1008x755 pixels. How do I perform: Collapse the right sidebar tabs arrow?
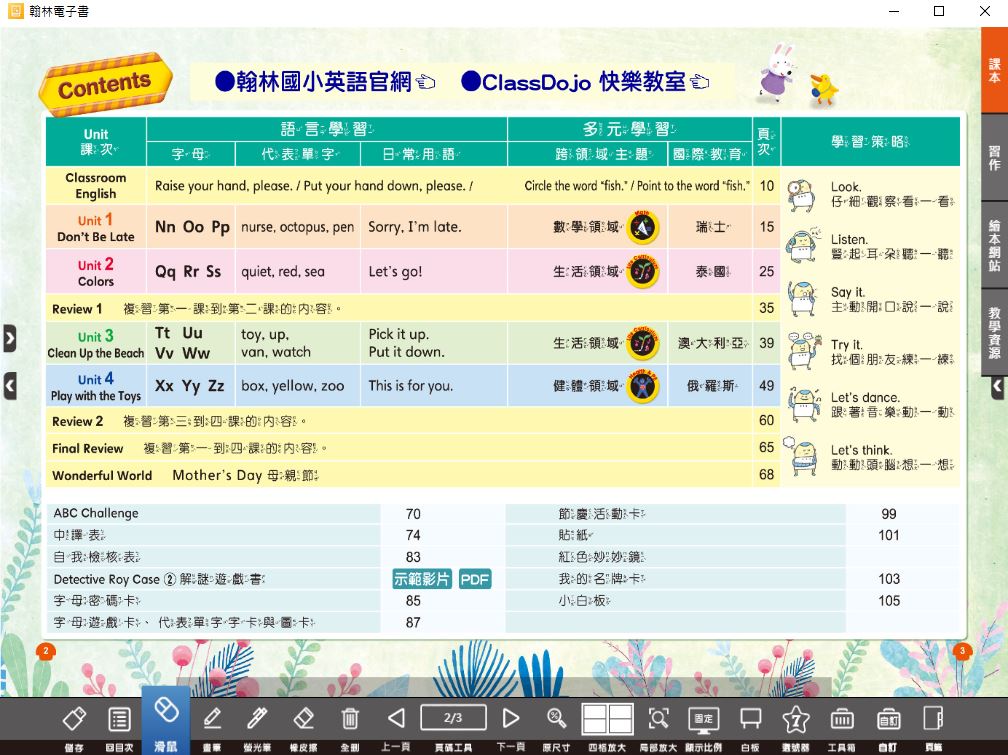pyautogui.click(x=997, y=386)
